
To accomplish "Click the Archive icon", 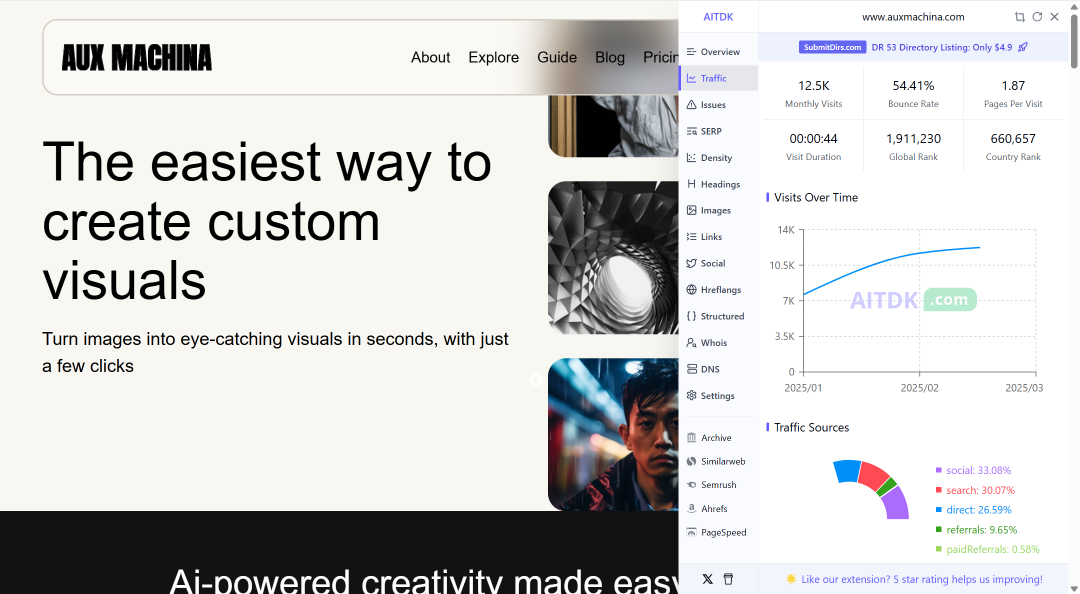I will click(692, 438).
